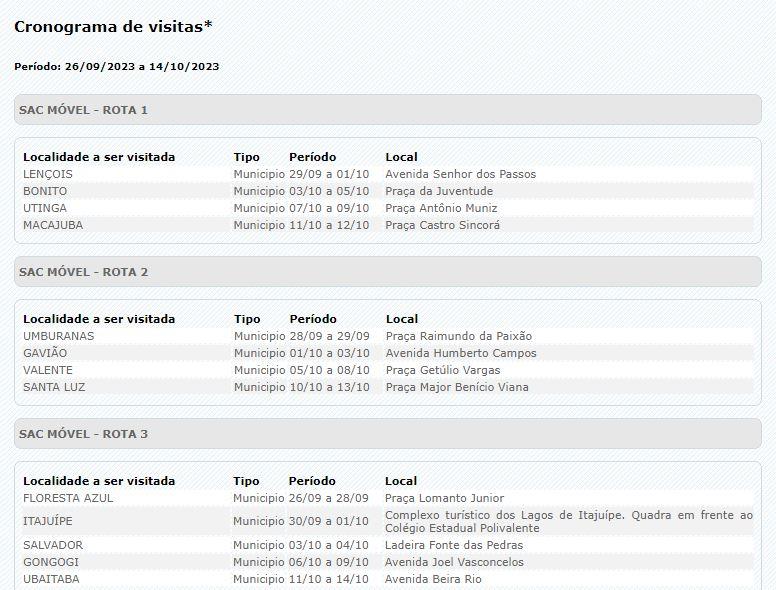Screen dimensions: 776x590
Task: Select the BONITO locality in Rota 1
Action: pos(45,191)
